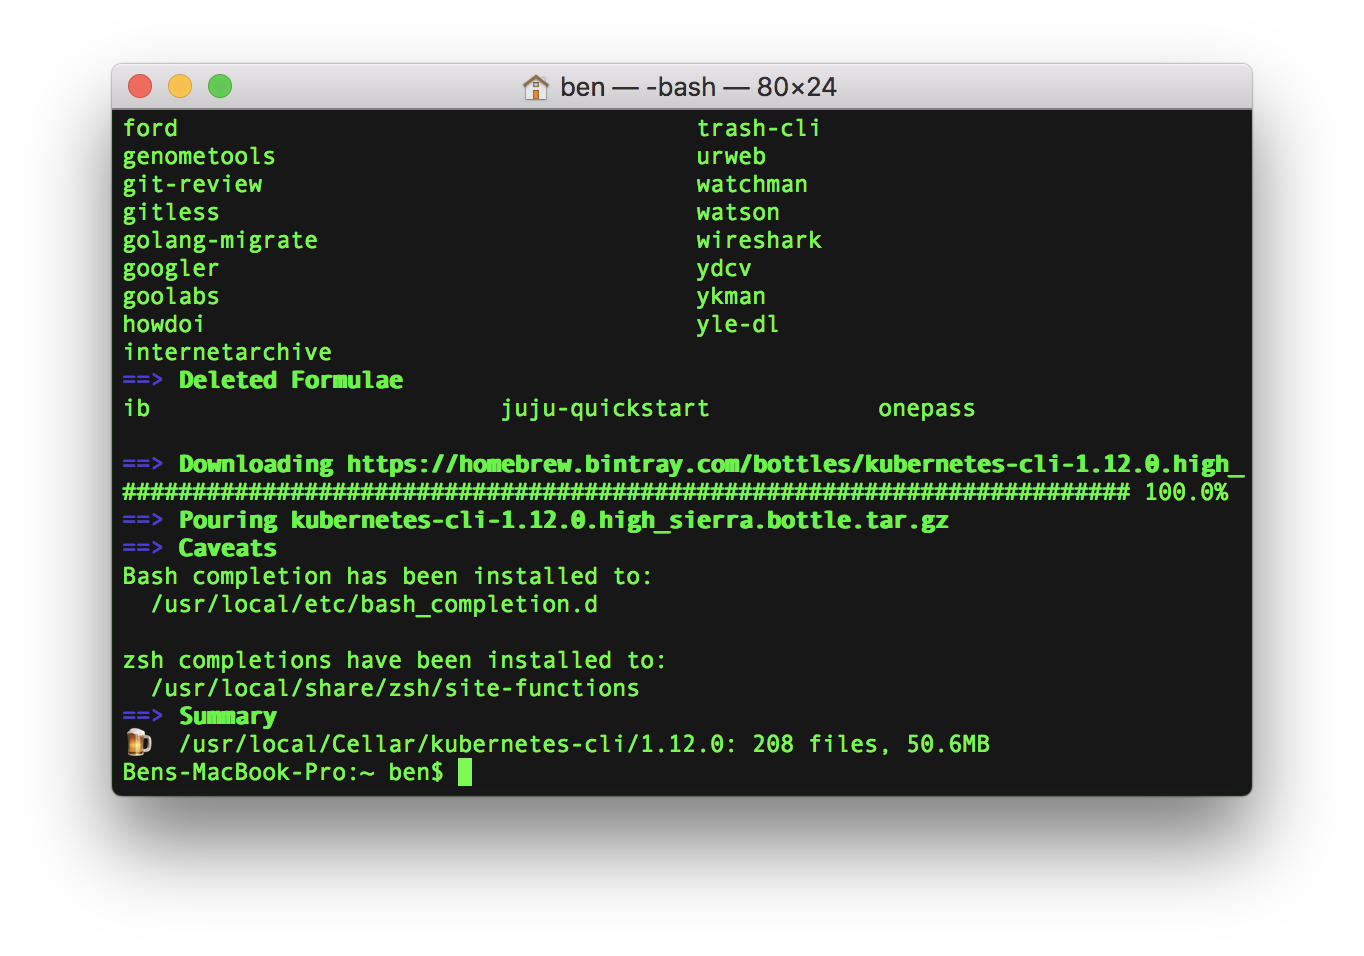Click the 'genometools' formula name

tap(199, 156)
